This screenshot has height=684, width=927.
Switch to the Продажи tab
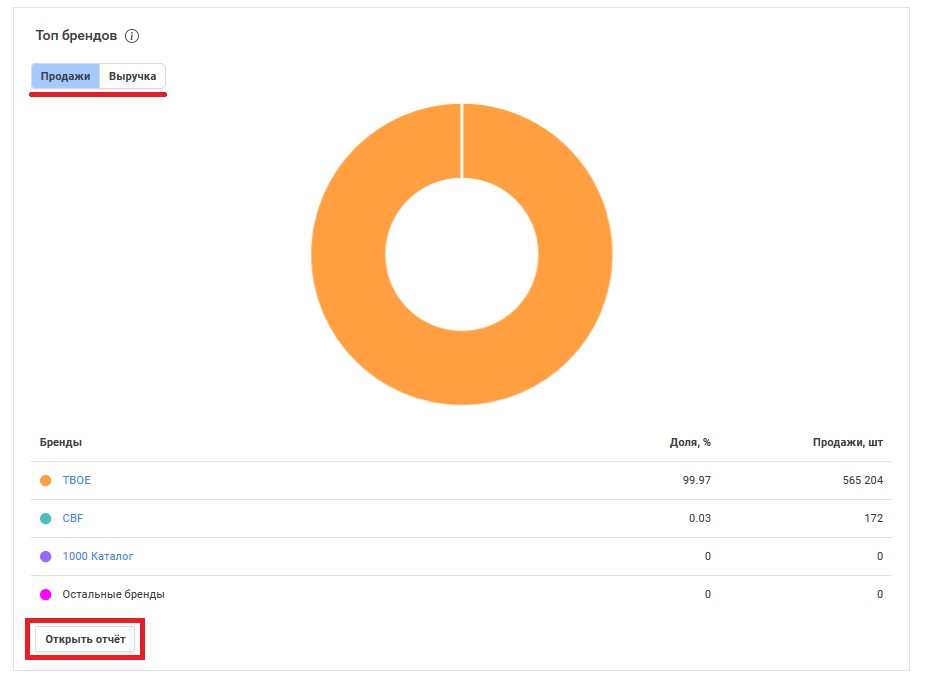65,76
